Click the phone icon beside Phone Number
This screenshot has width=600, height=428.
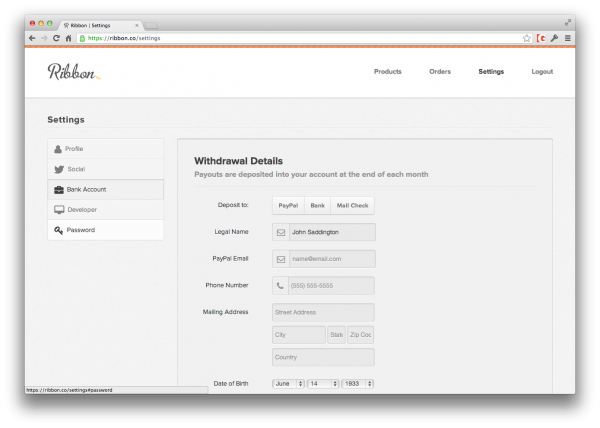coord(280,286)
